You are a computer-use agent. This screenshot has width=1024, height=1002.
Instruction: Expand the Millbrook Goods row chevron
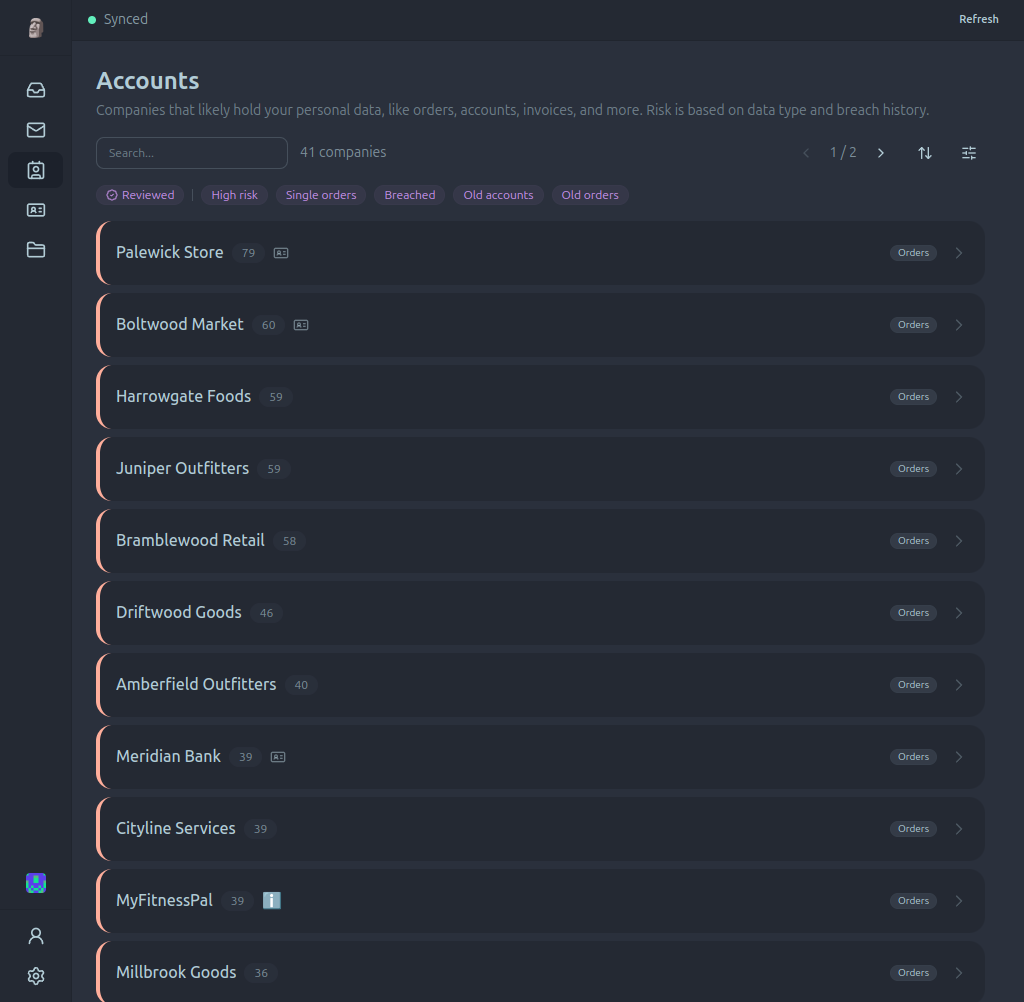(x=959, y=973)
